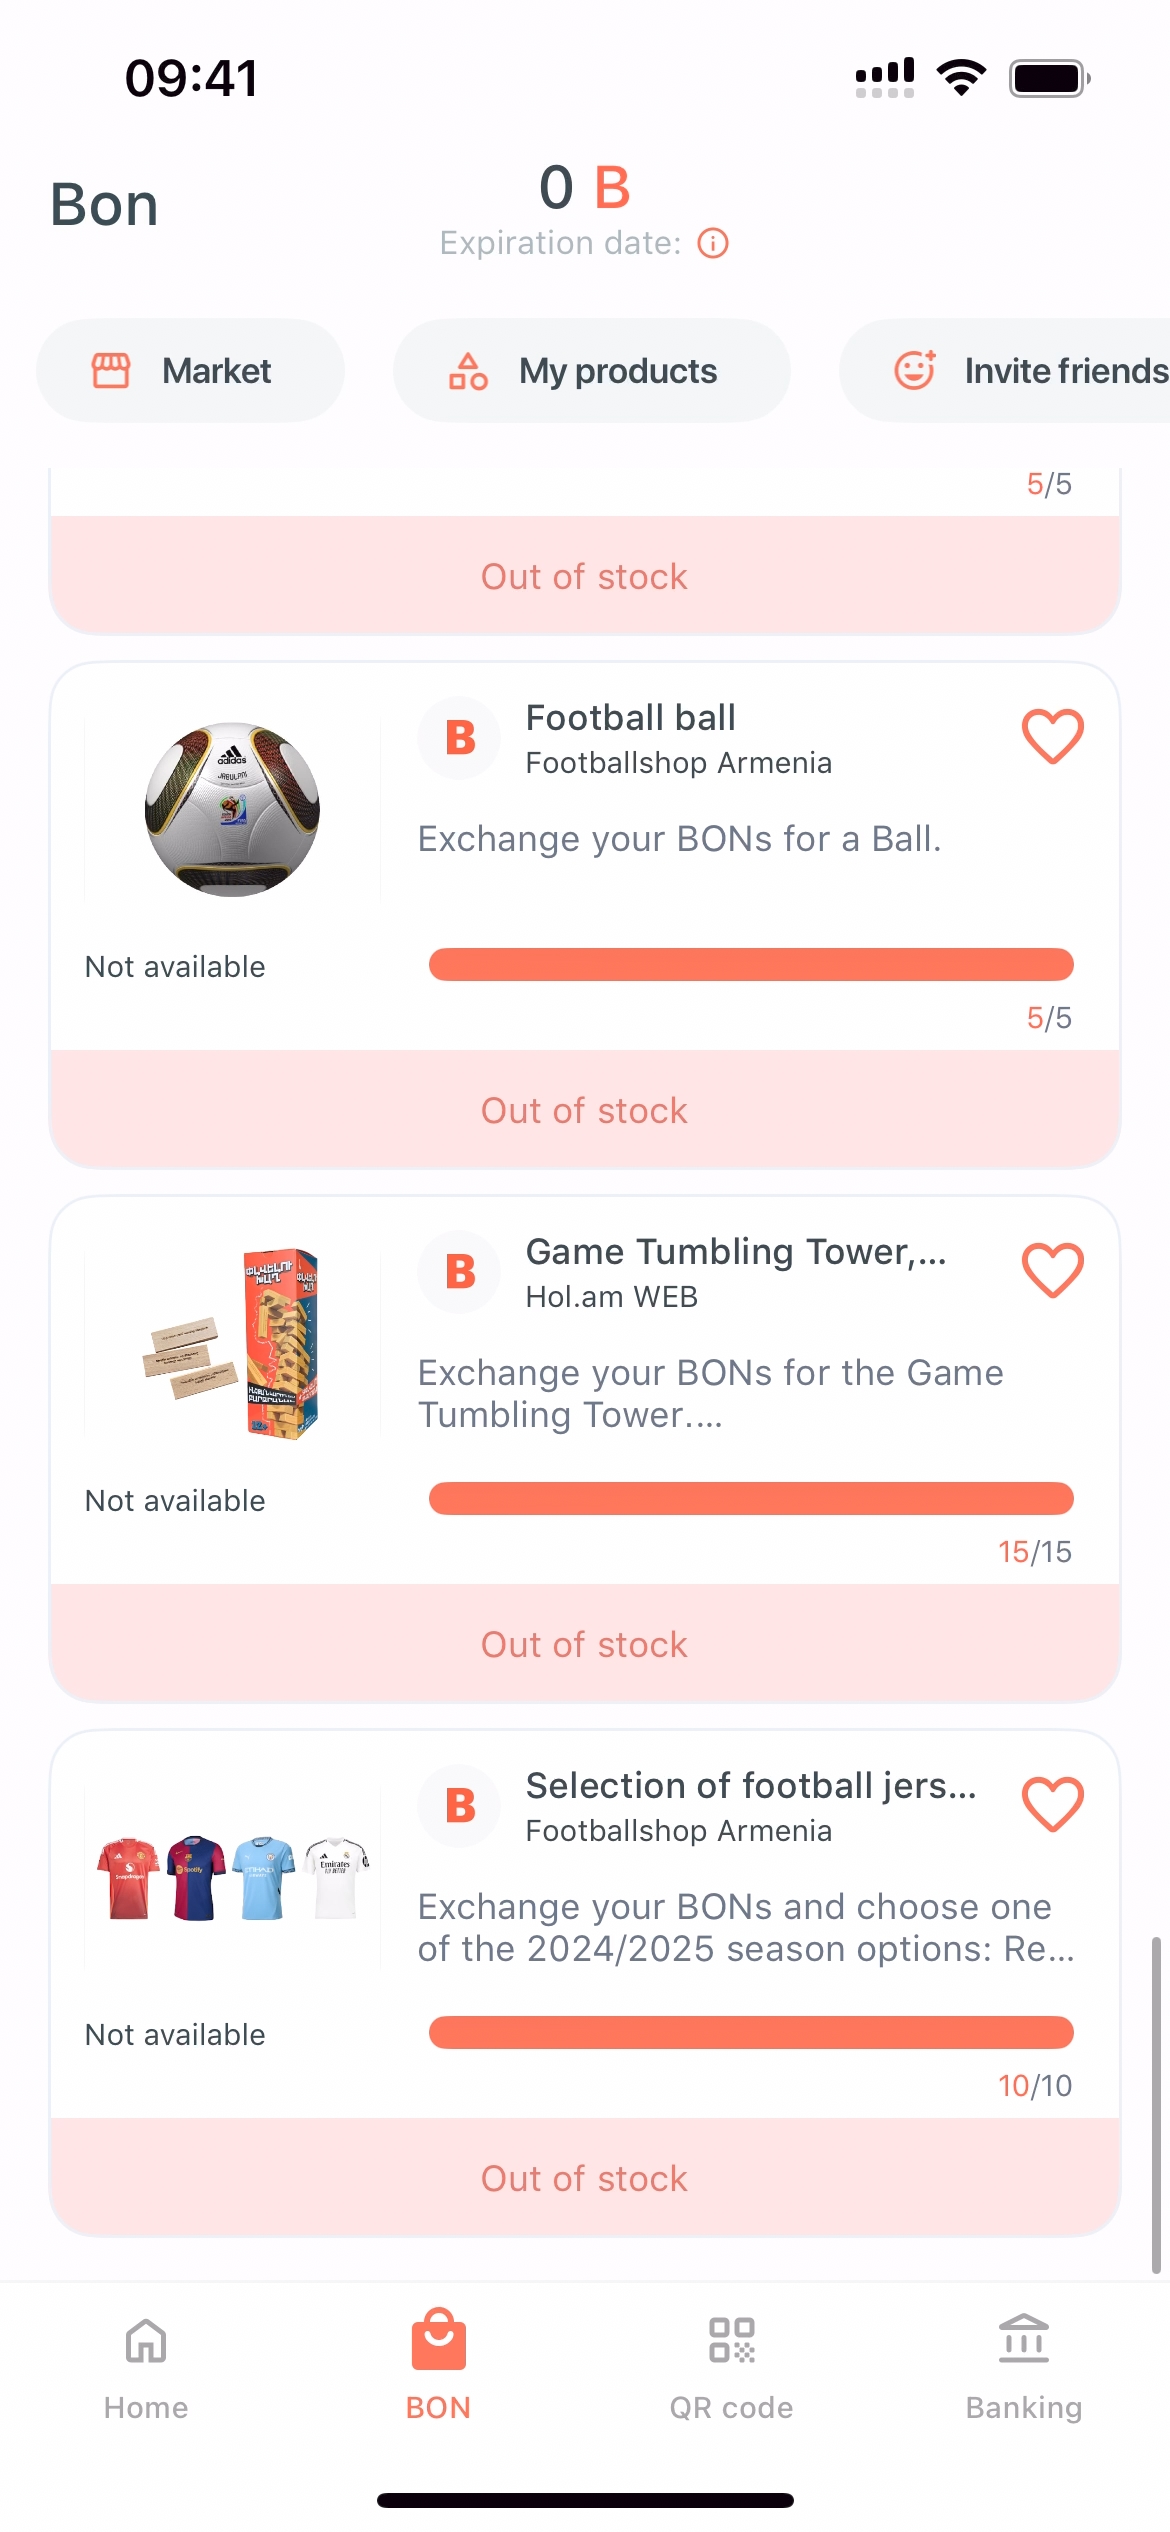The height and width of the screenshot is (2532, 1170).
Task: Tap Out of stock under Tumbling Tower
Action: tap(585, 1644)
